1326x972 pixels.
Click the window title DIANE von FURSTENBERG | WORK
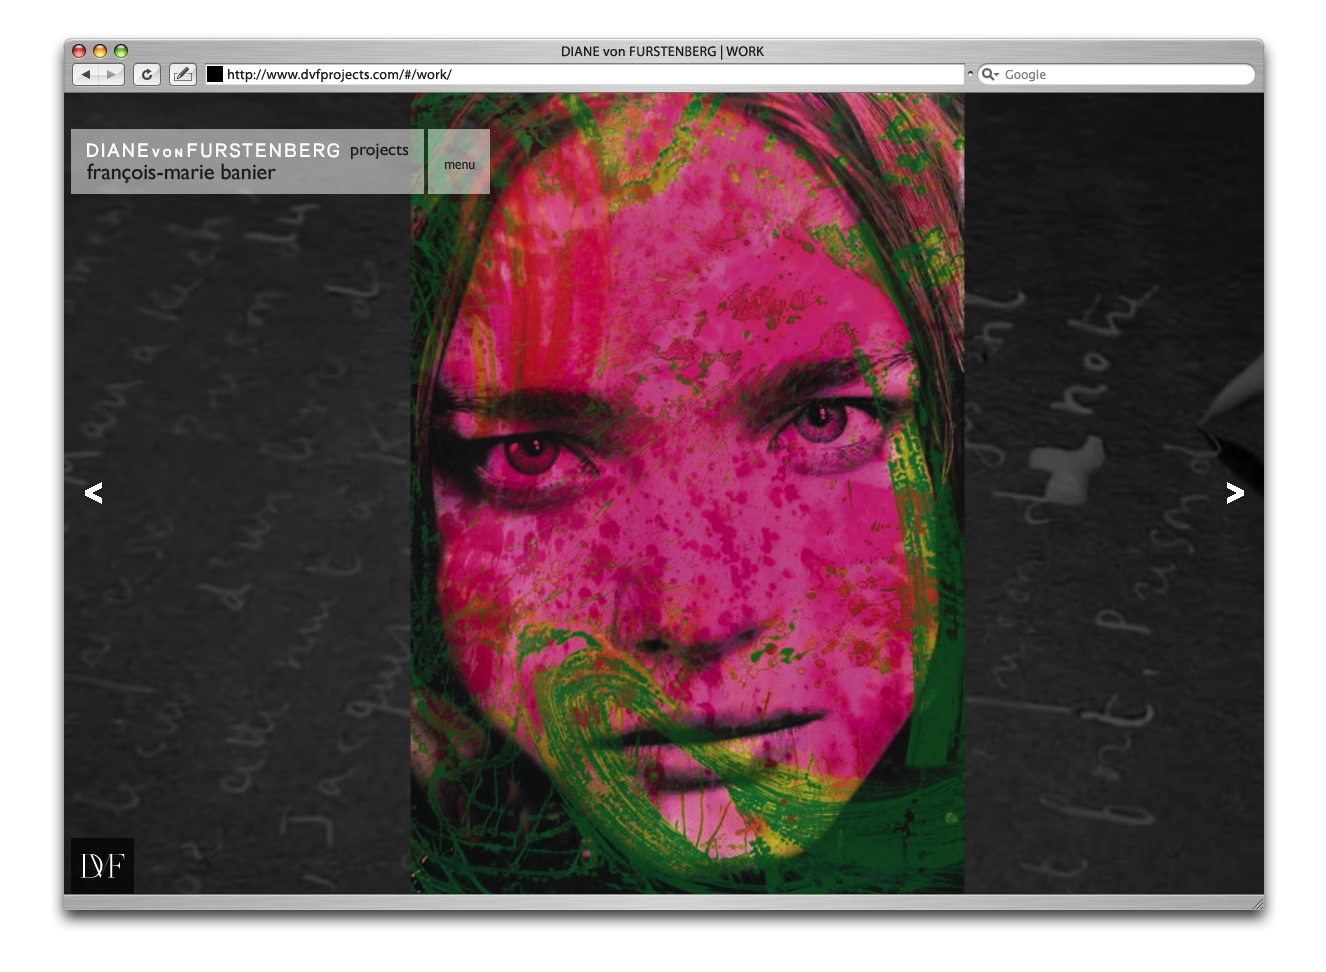[662, 51]
